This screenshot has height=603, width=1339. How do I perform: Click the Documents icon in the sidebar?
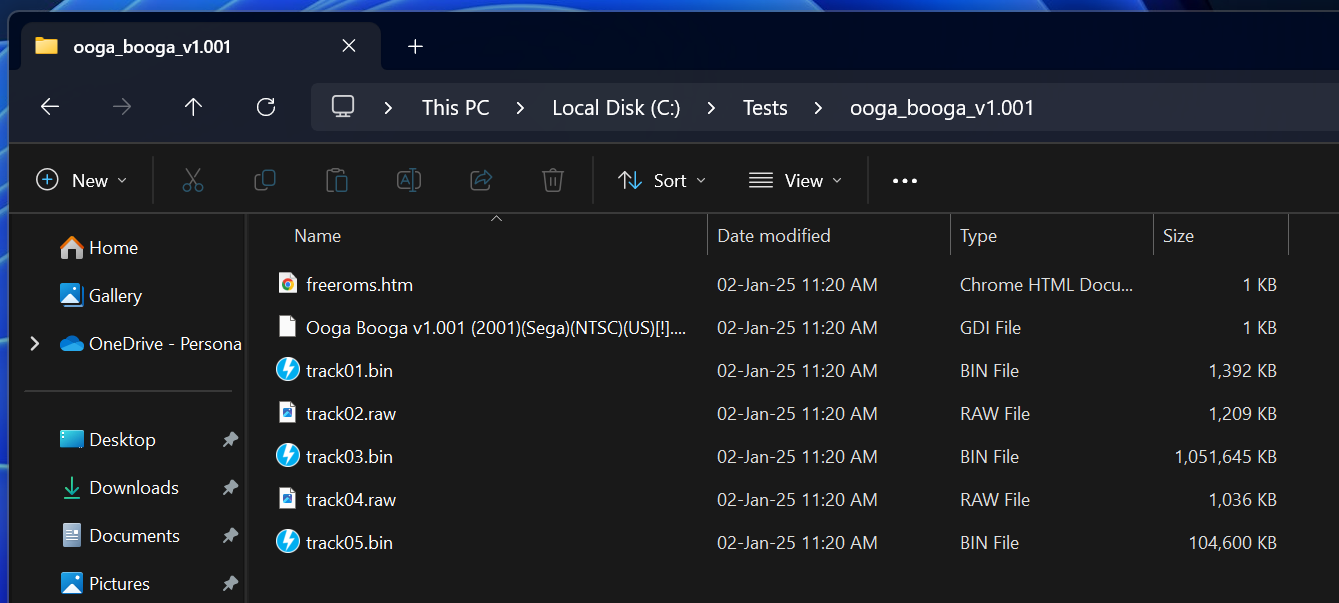[71, 535]
